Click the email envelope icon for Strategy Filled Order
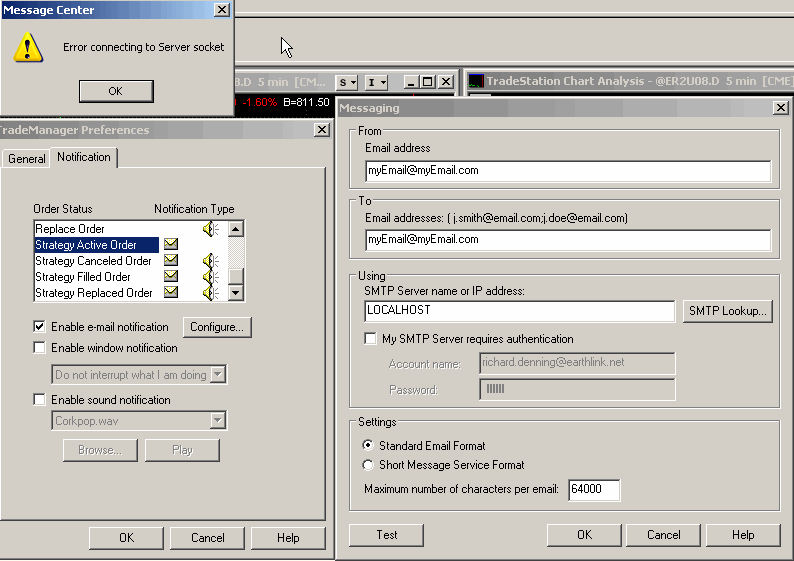The height and width of the screenshot is (561, 794). coord(171,276)
